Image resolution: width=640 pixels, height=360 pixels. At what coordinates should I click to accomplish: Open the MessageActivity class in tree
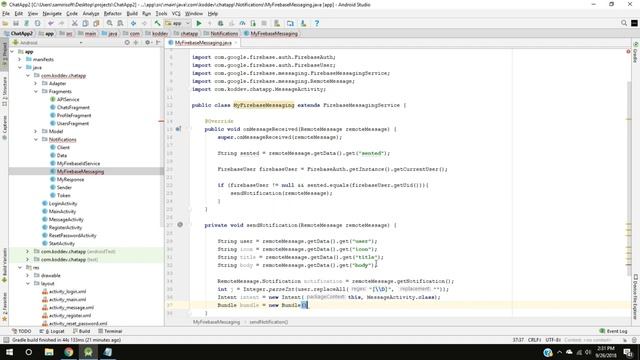66,220
